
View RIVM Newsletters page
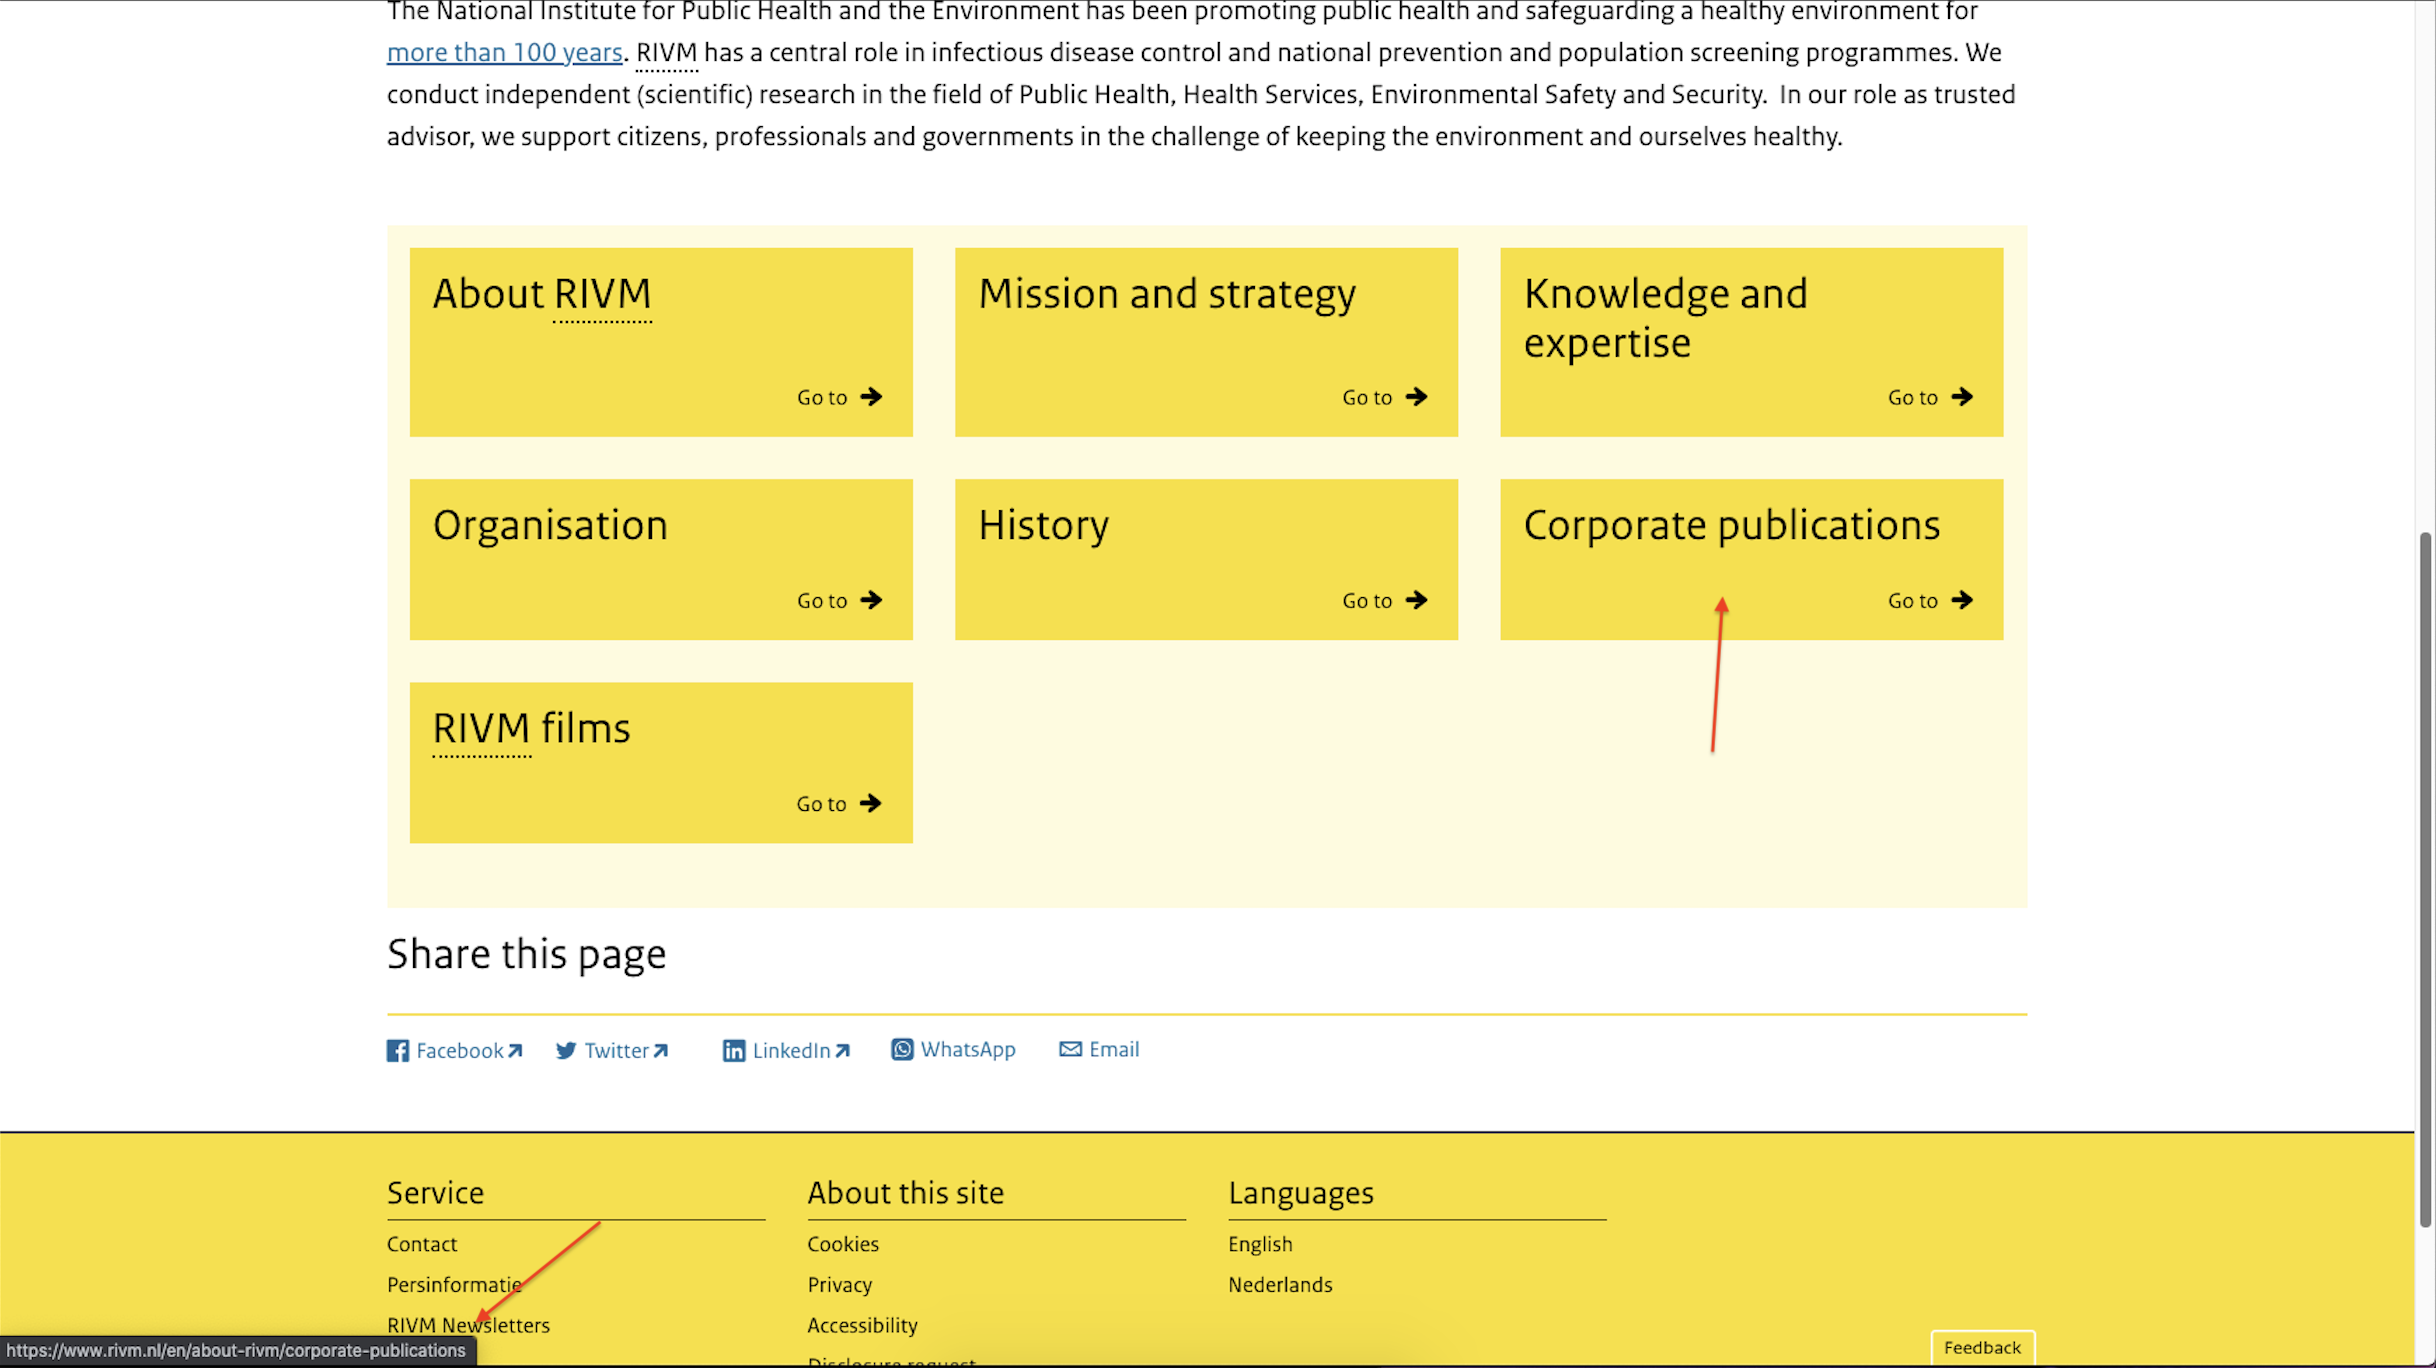click(468, 1325)
